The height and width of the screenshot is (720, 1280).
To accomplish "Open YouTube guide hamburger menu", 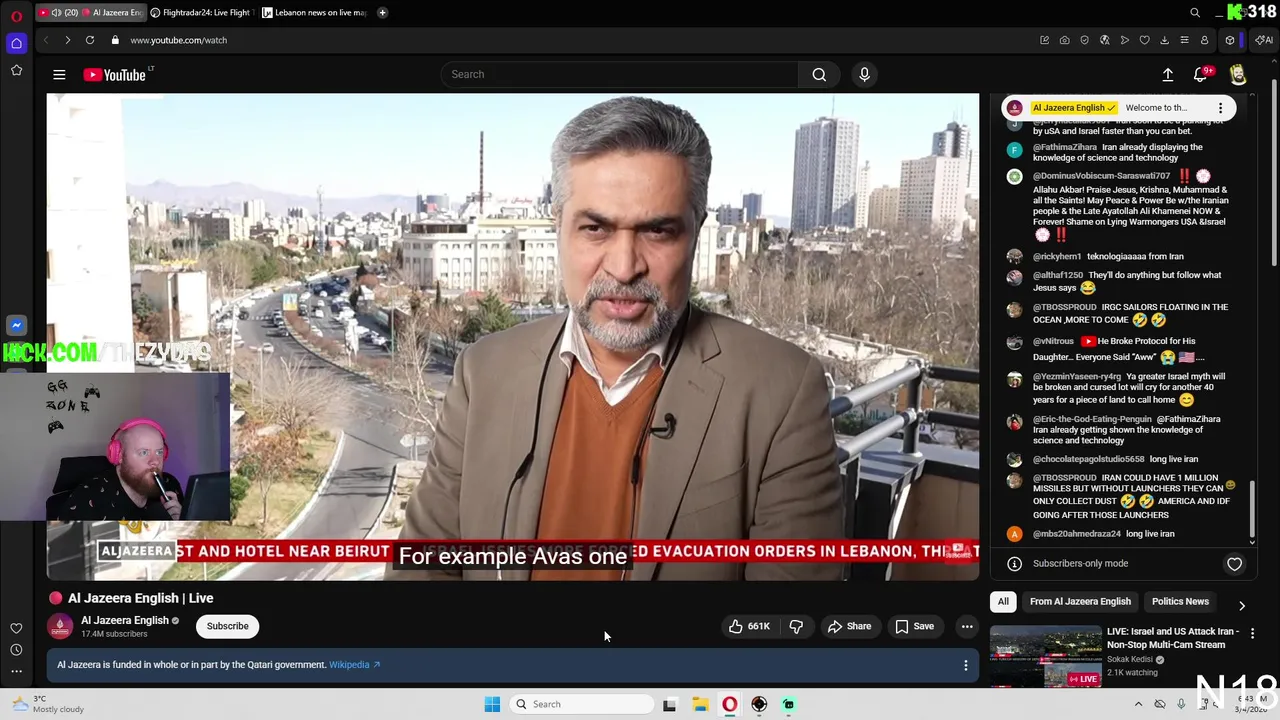I will (x=59, y=74).
